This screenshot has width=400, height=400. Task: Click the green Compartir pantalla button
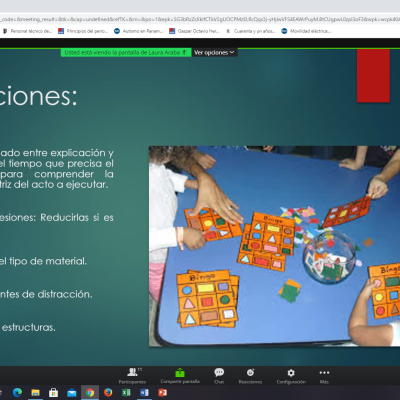tap(180, 376)
